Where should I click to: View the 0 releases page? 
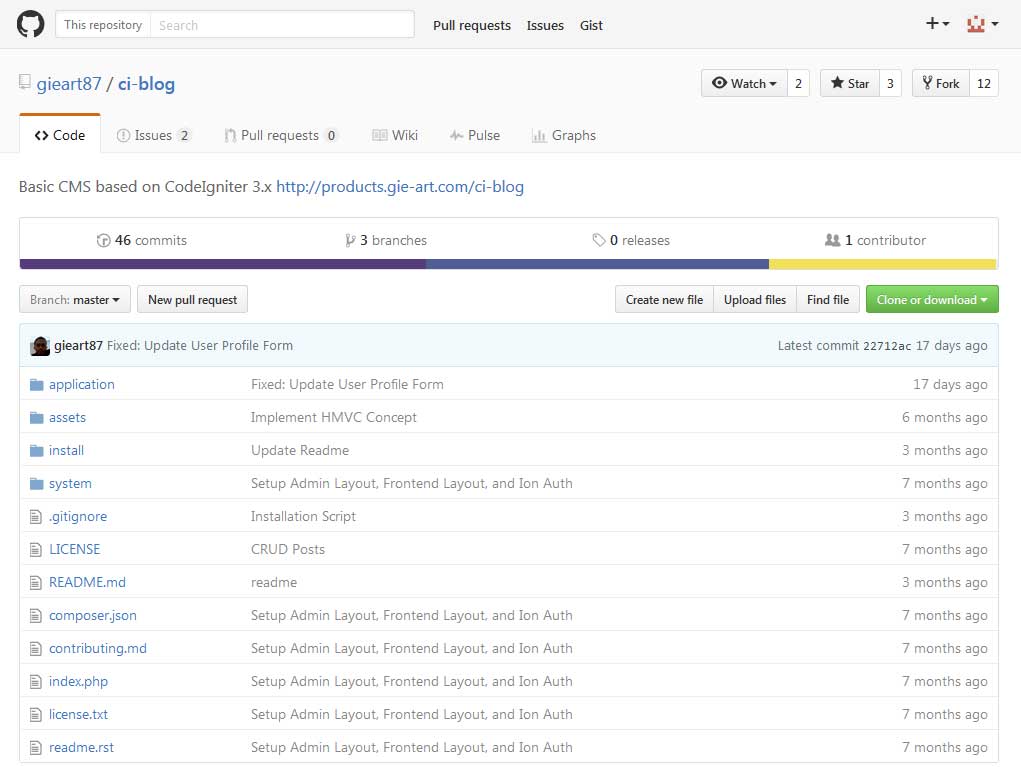[x=630, y=240]
